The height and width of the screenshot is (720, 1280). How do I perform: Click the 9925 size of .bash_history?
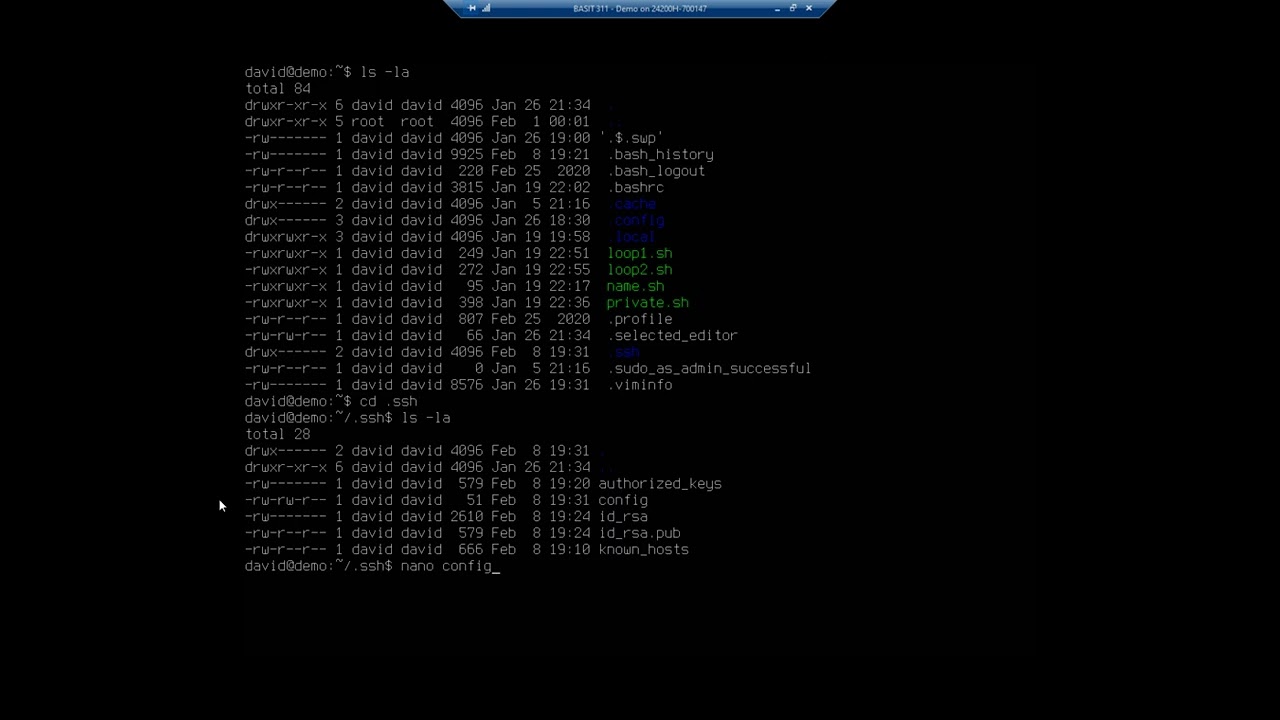click(466, 154)
